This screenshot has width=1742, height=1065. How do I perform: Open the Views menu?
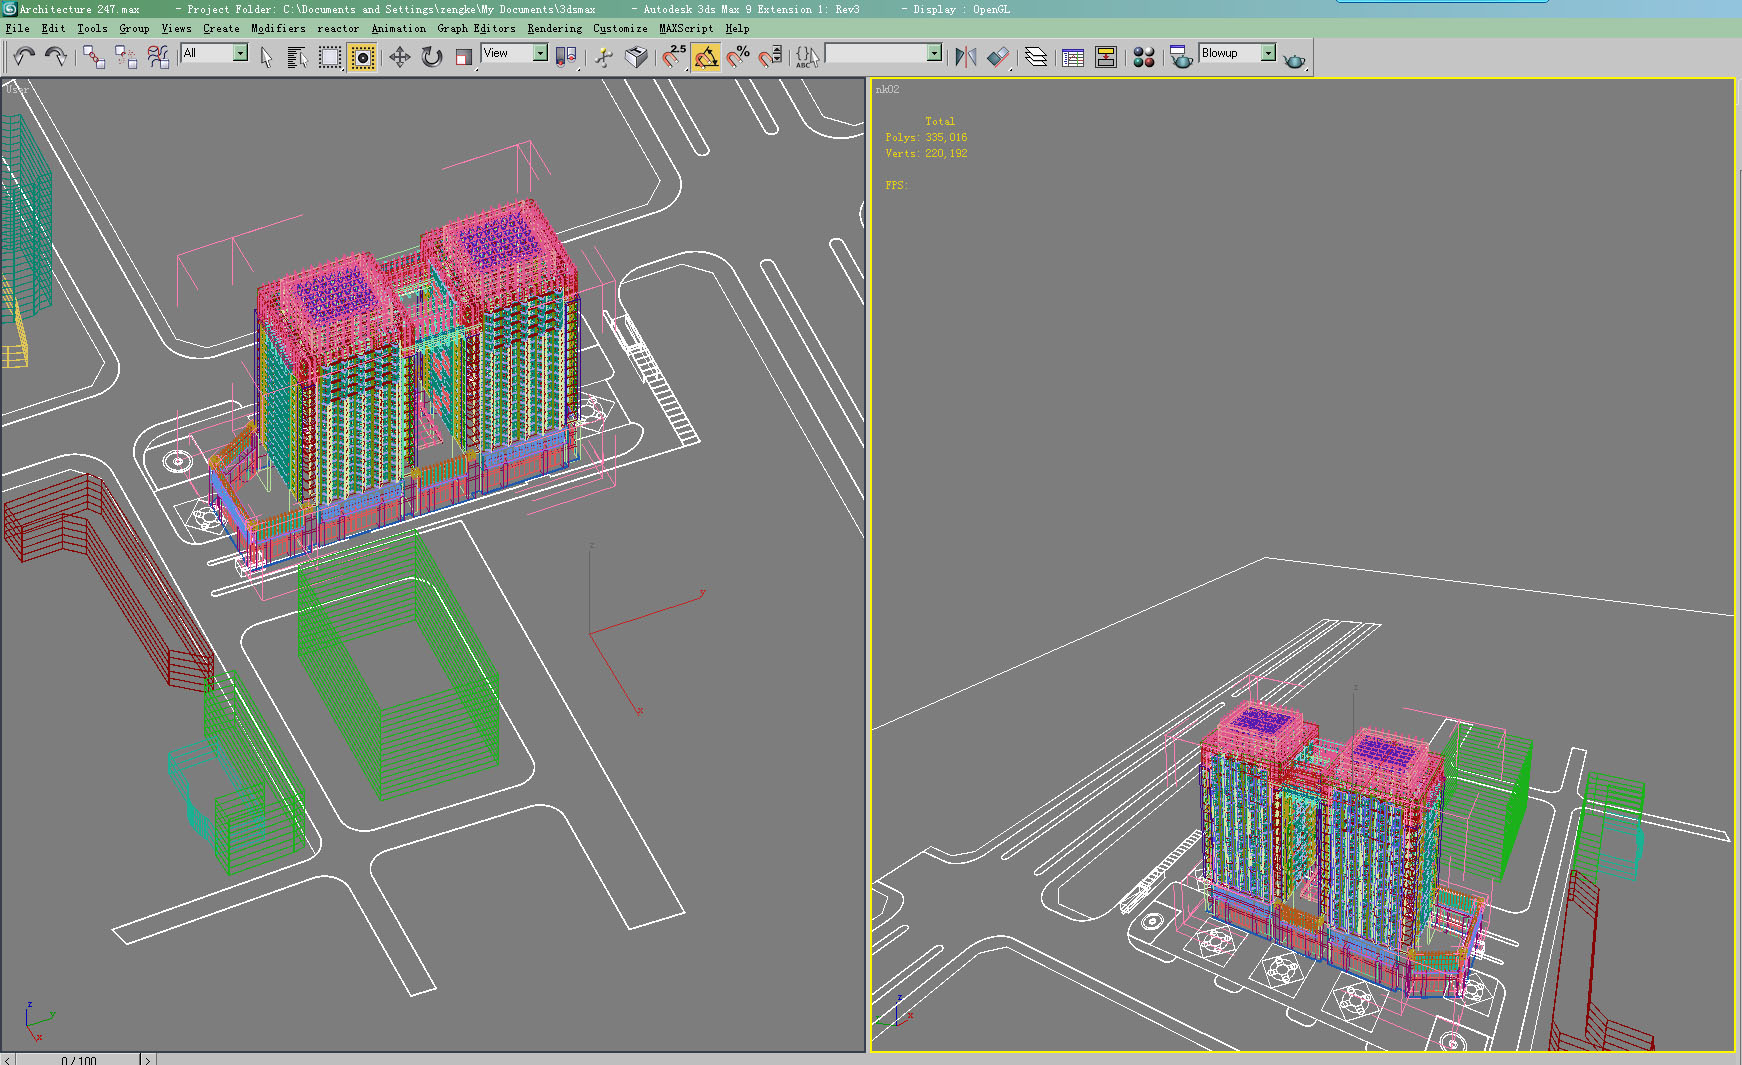[x=176, y=29]
